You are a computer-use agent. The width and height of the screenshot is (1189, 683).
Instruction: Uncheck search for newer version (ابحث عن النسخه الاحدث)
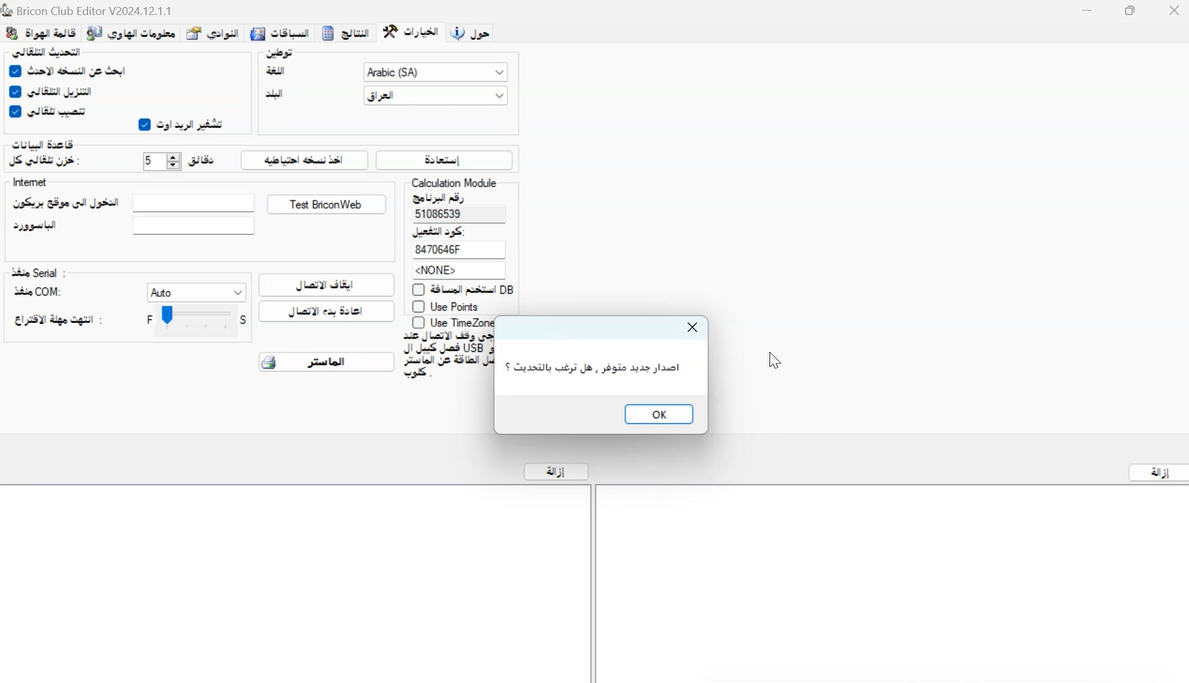point(16,71)
